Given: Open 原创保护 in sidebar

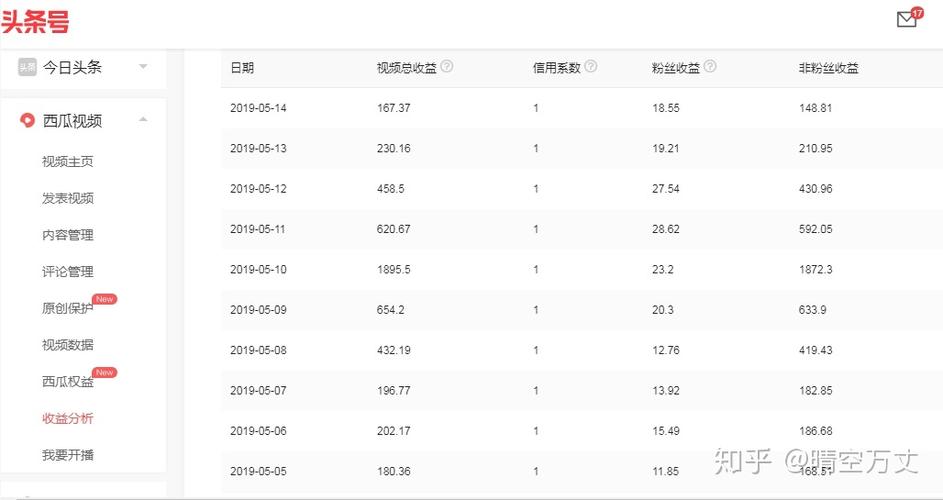Looking at the screenshot, I should 68,308.
